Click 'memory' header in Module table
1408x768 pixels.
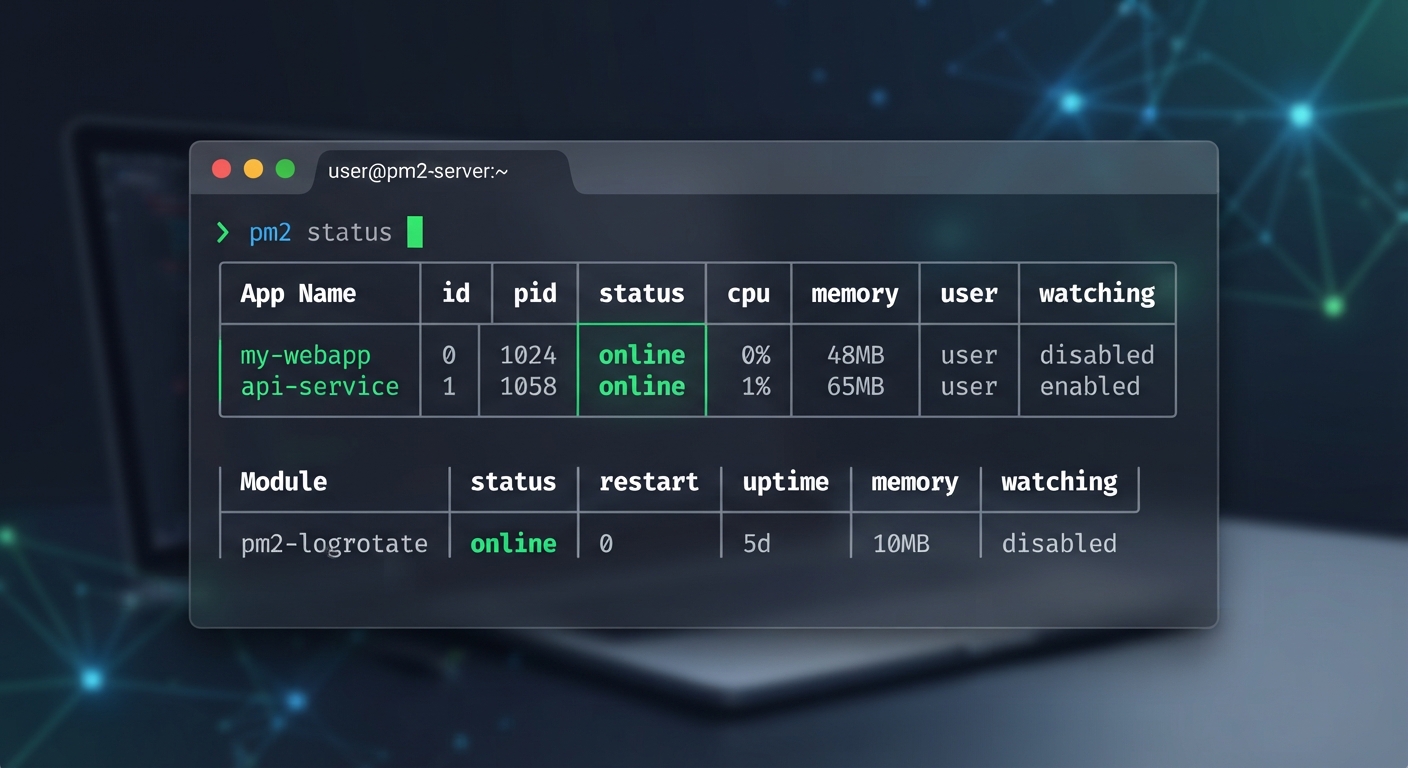click(915, 483)
